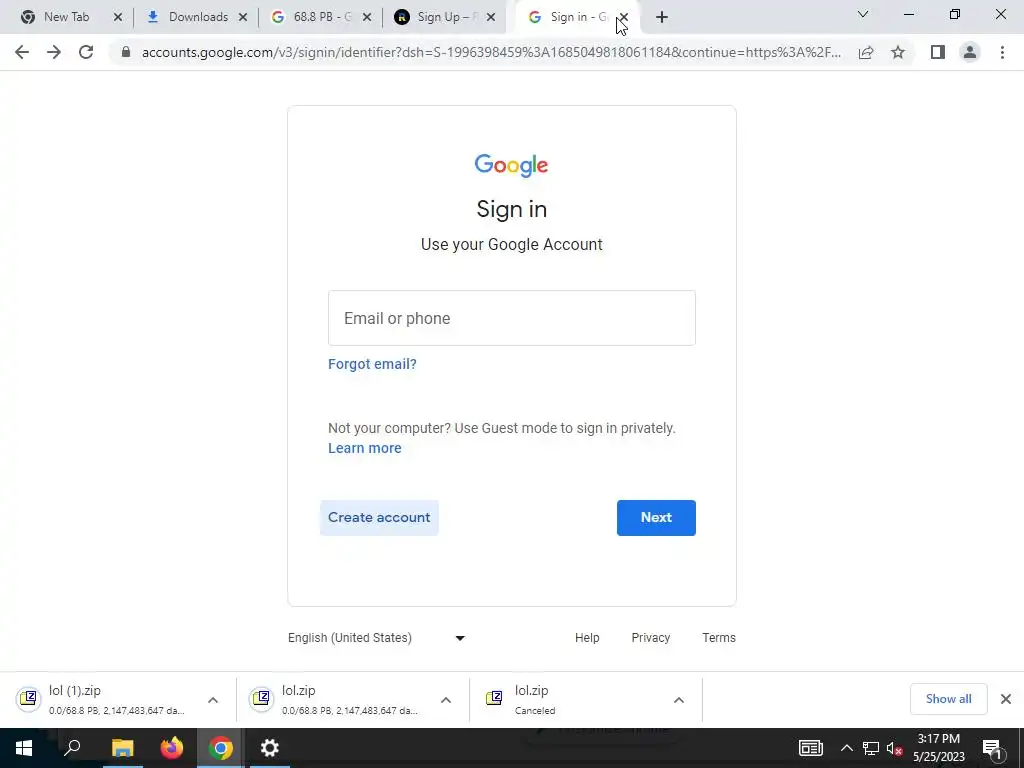Screen dimensions: 1024x768
Task: Open Chrome's three-dot menu
Action: pyautogui.click(x=1002, y=52)
